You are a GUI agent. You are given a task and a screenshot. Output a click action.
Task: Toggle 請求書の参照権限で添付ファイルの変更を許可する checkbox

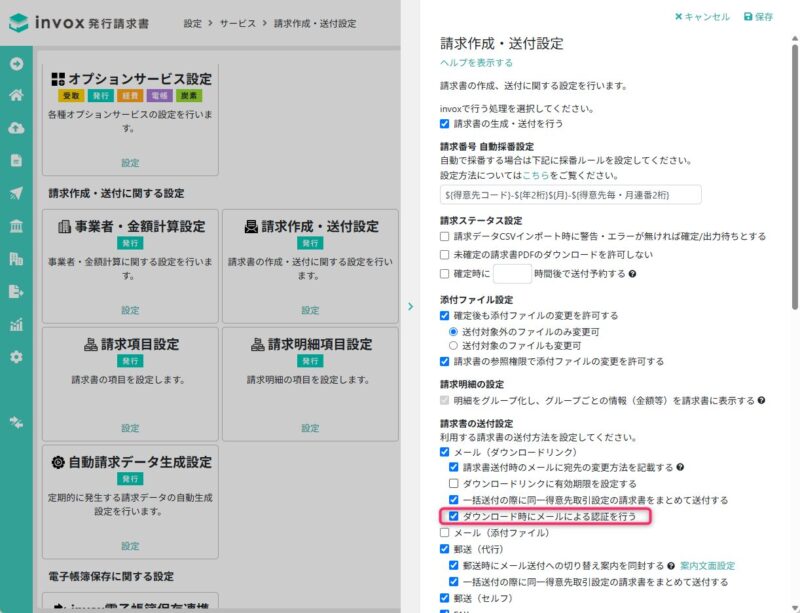tap(444, 361)
